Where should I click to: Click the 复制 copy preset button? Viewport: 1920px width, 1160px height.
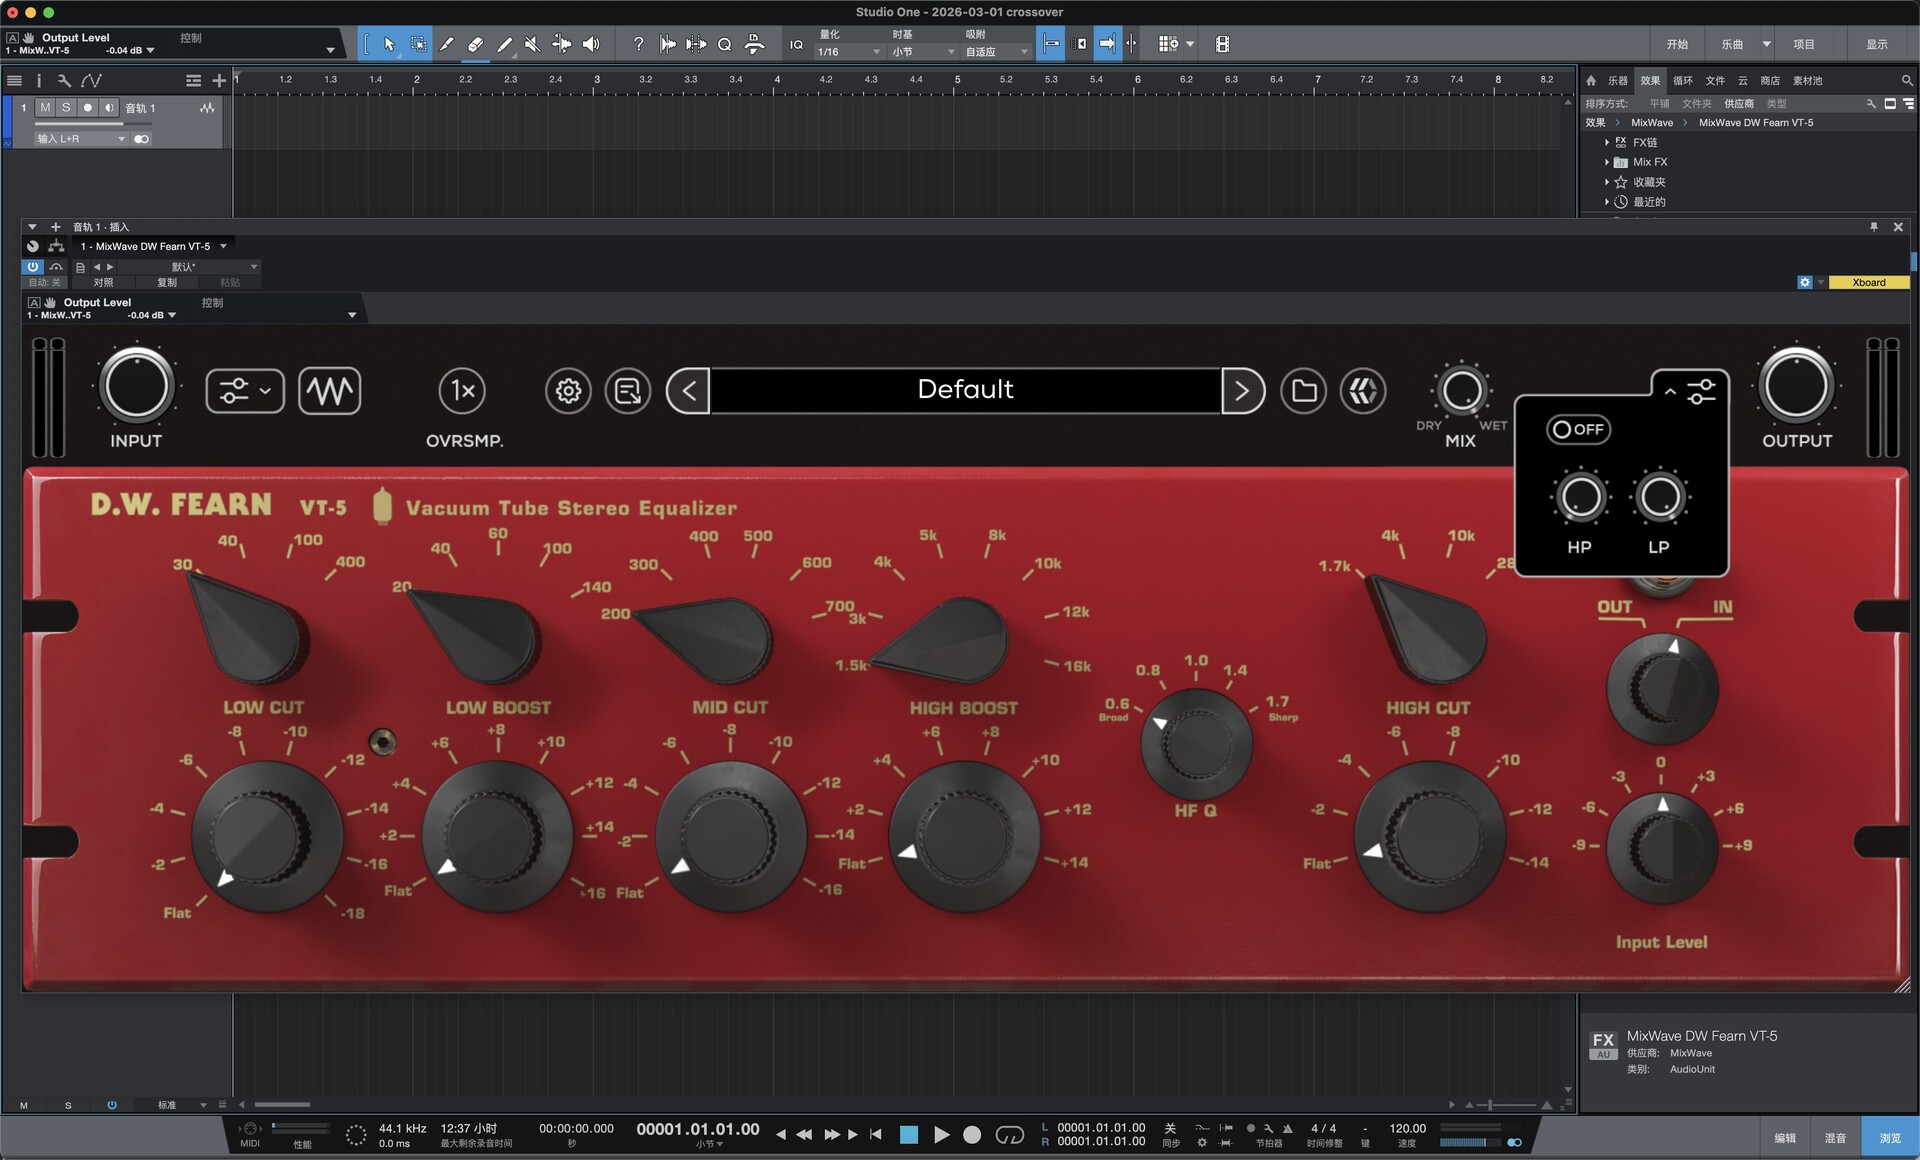(167, 282)
